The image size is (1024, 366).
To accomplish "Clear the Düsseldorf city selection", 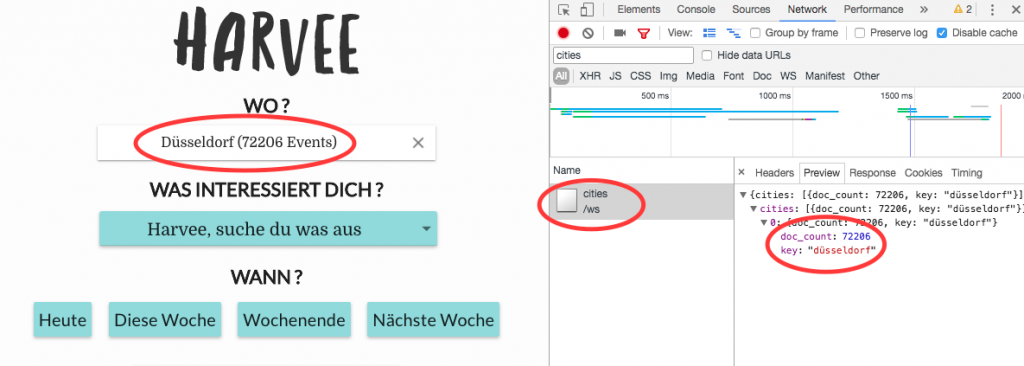I will (x=418, y=142).
